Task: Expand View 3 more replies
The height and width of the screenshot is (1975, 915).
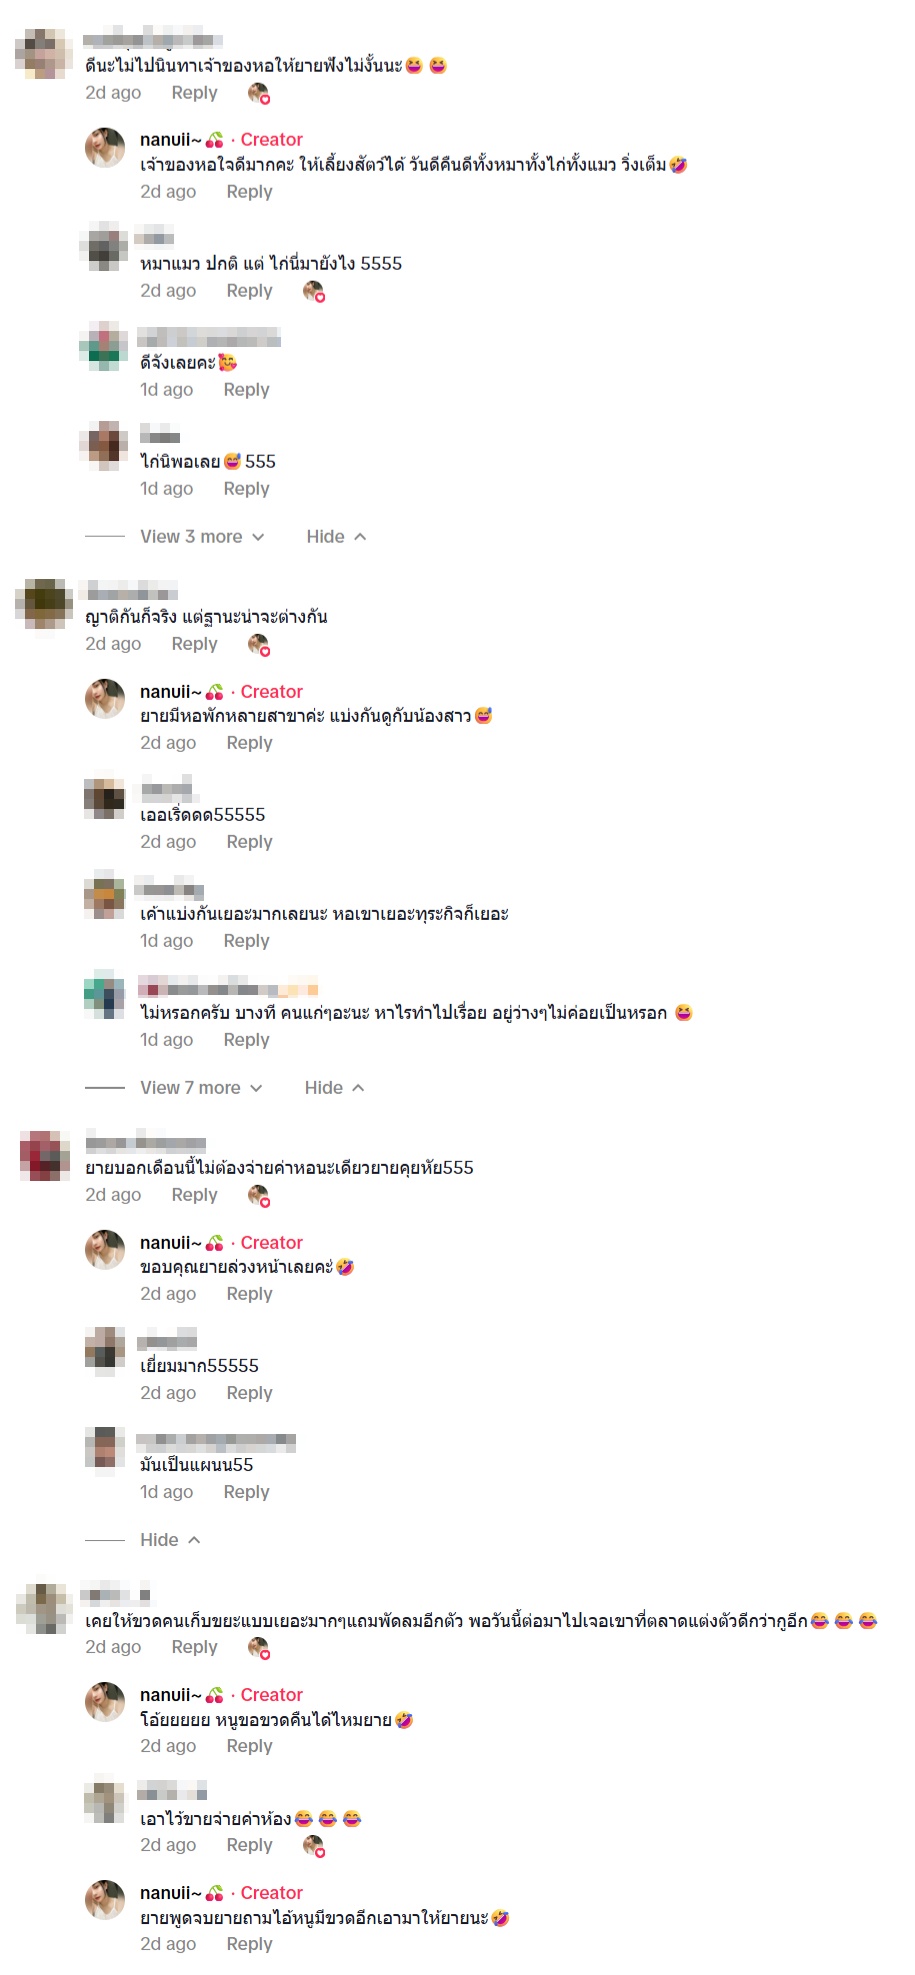Action: (x=202, y=537)
